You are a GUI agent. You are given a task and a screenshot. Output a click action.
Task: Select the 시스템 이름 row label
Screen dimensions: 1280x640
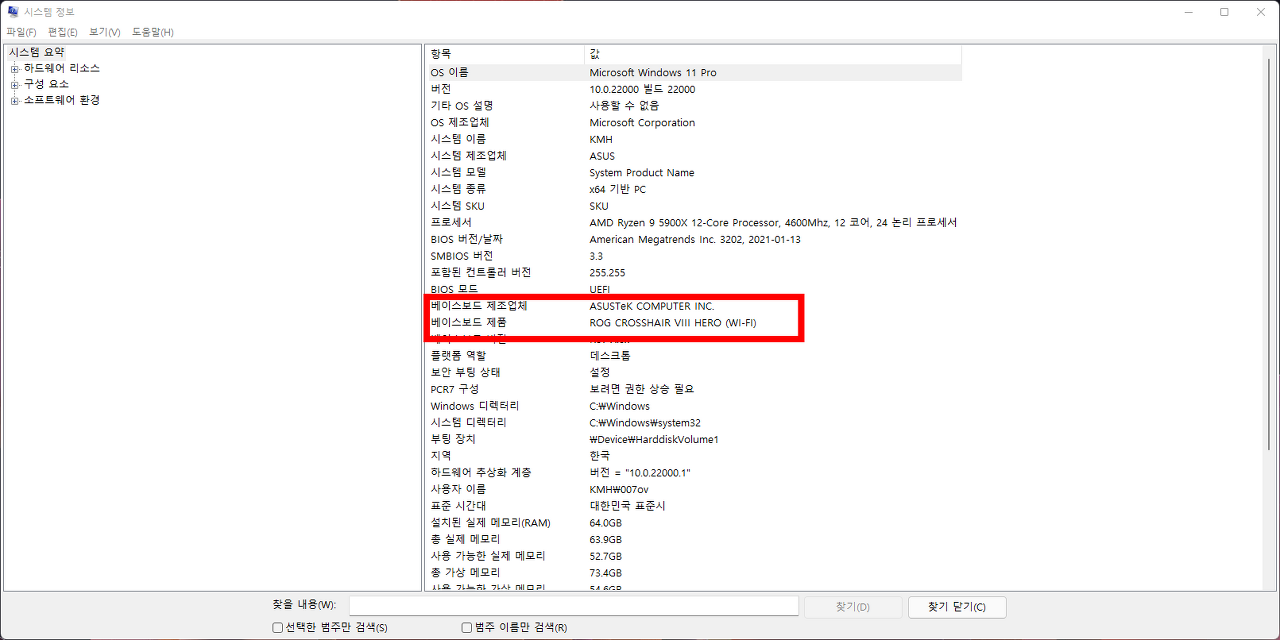pos(458,139)
